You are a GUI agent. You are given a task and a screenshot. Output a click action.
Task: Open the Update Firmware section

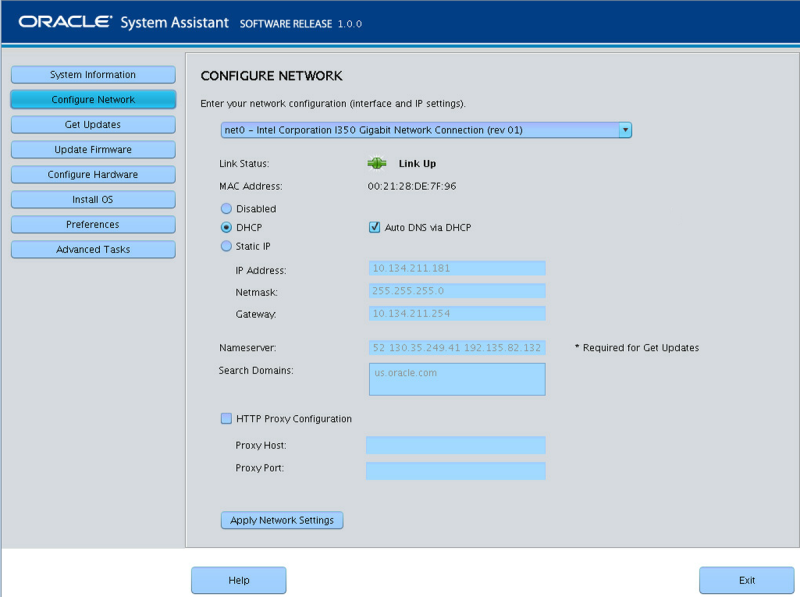tap(93, 150)
